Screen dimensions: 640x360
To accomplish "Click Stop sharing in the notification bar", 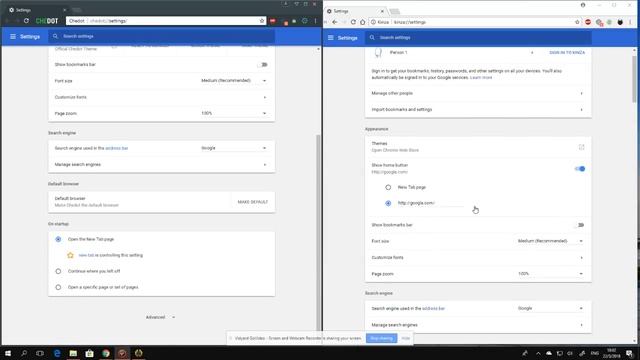I will point(381,338).
